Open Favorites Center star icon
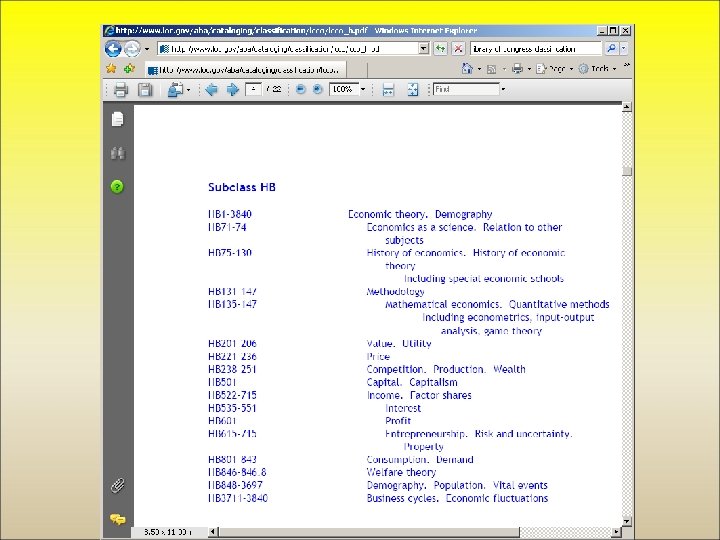 tap(111, 68)
